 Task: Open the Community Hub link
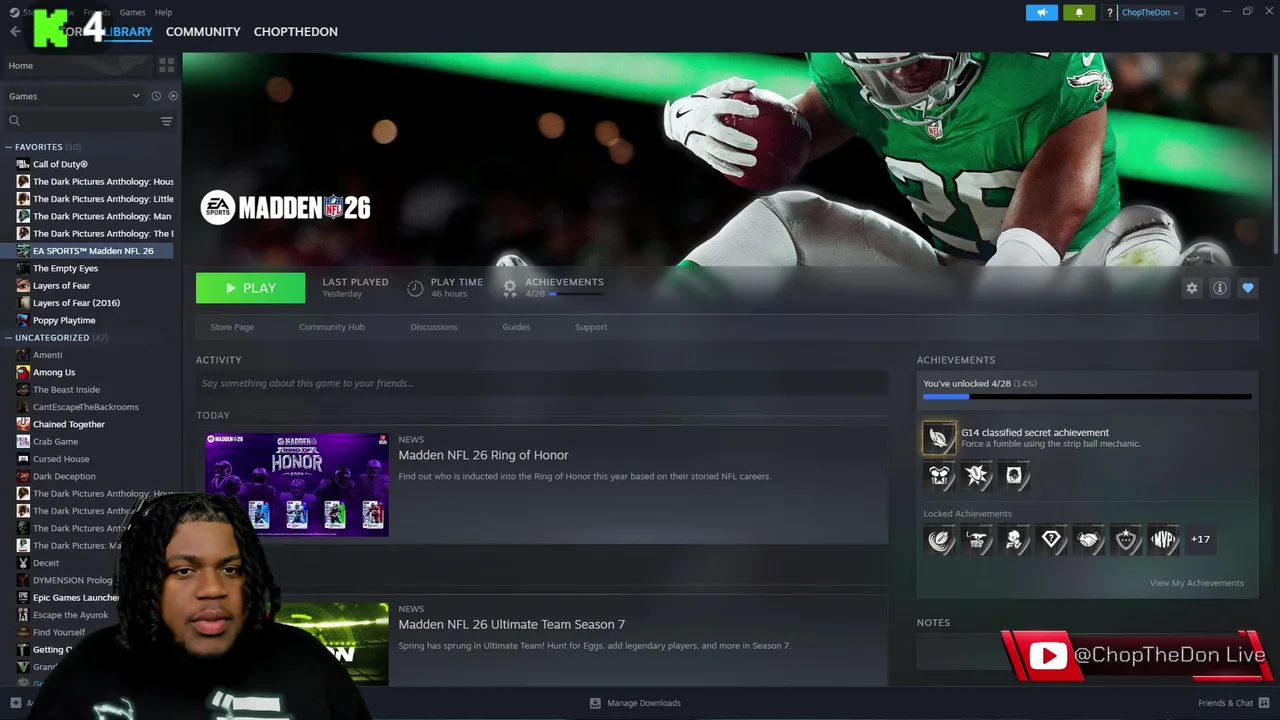tap(332, 327)
